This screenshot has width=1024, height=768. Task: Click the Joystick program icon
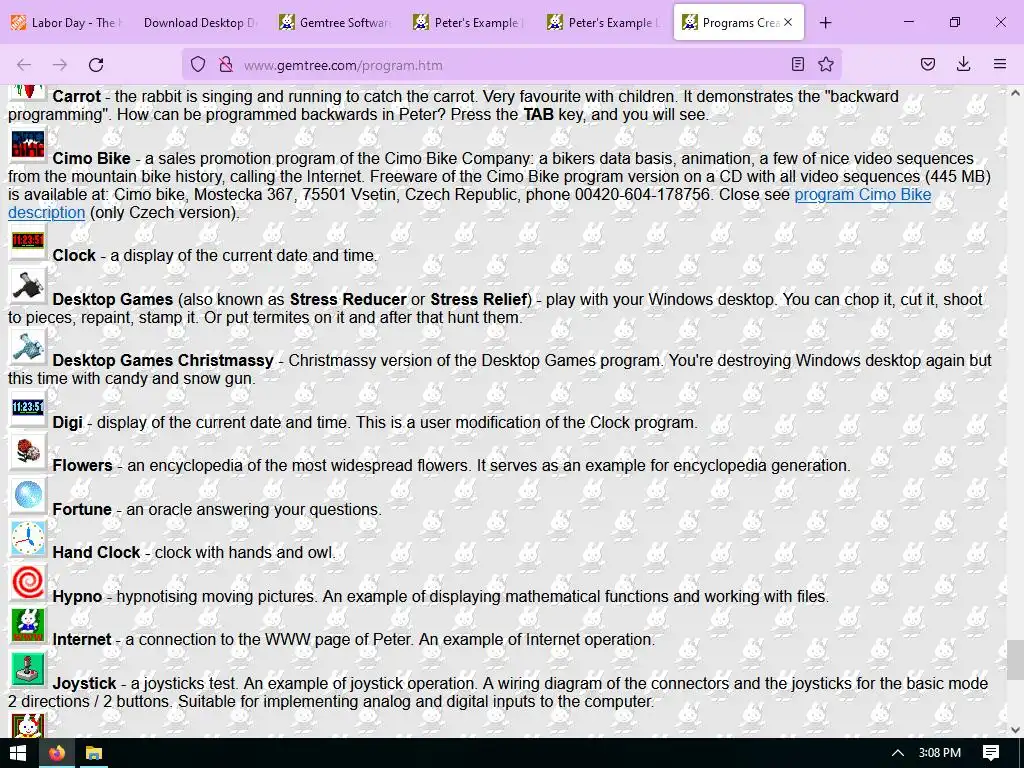28,669
